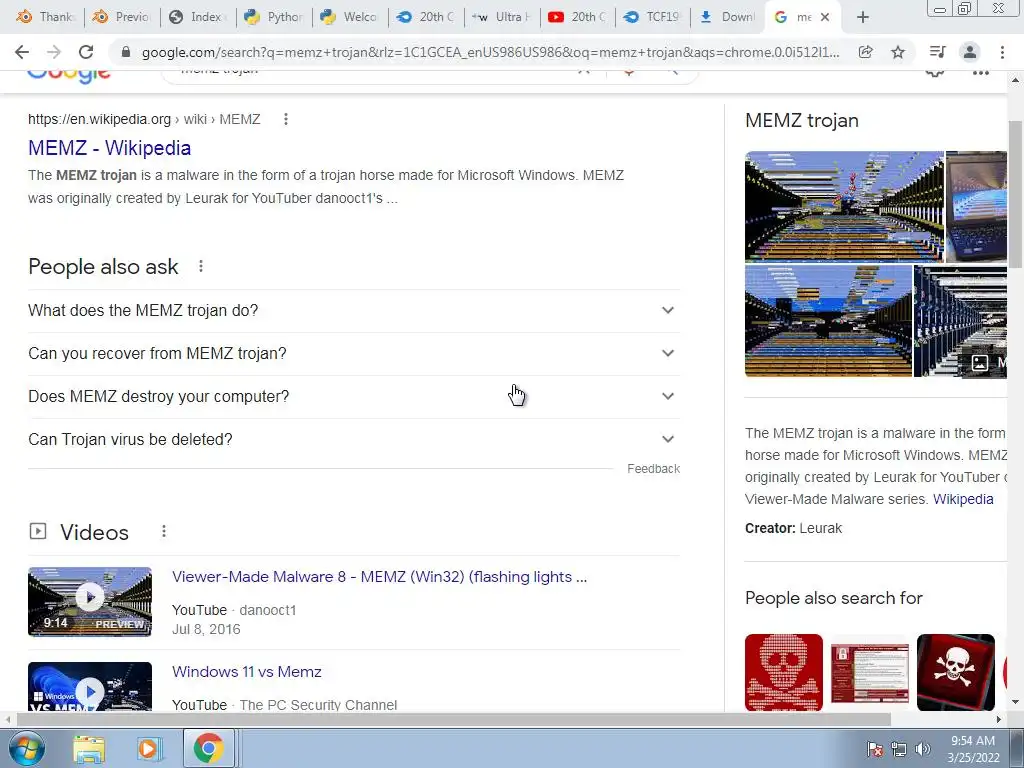
Task: Open the three-dot menu beside the Wikipedia result URL
Action: 285,119
